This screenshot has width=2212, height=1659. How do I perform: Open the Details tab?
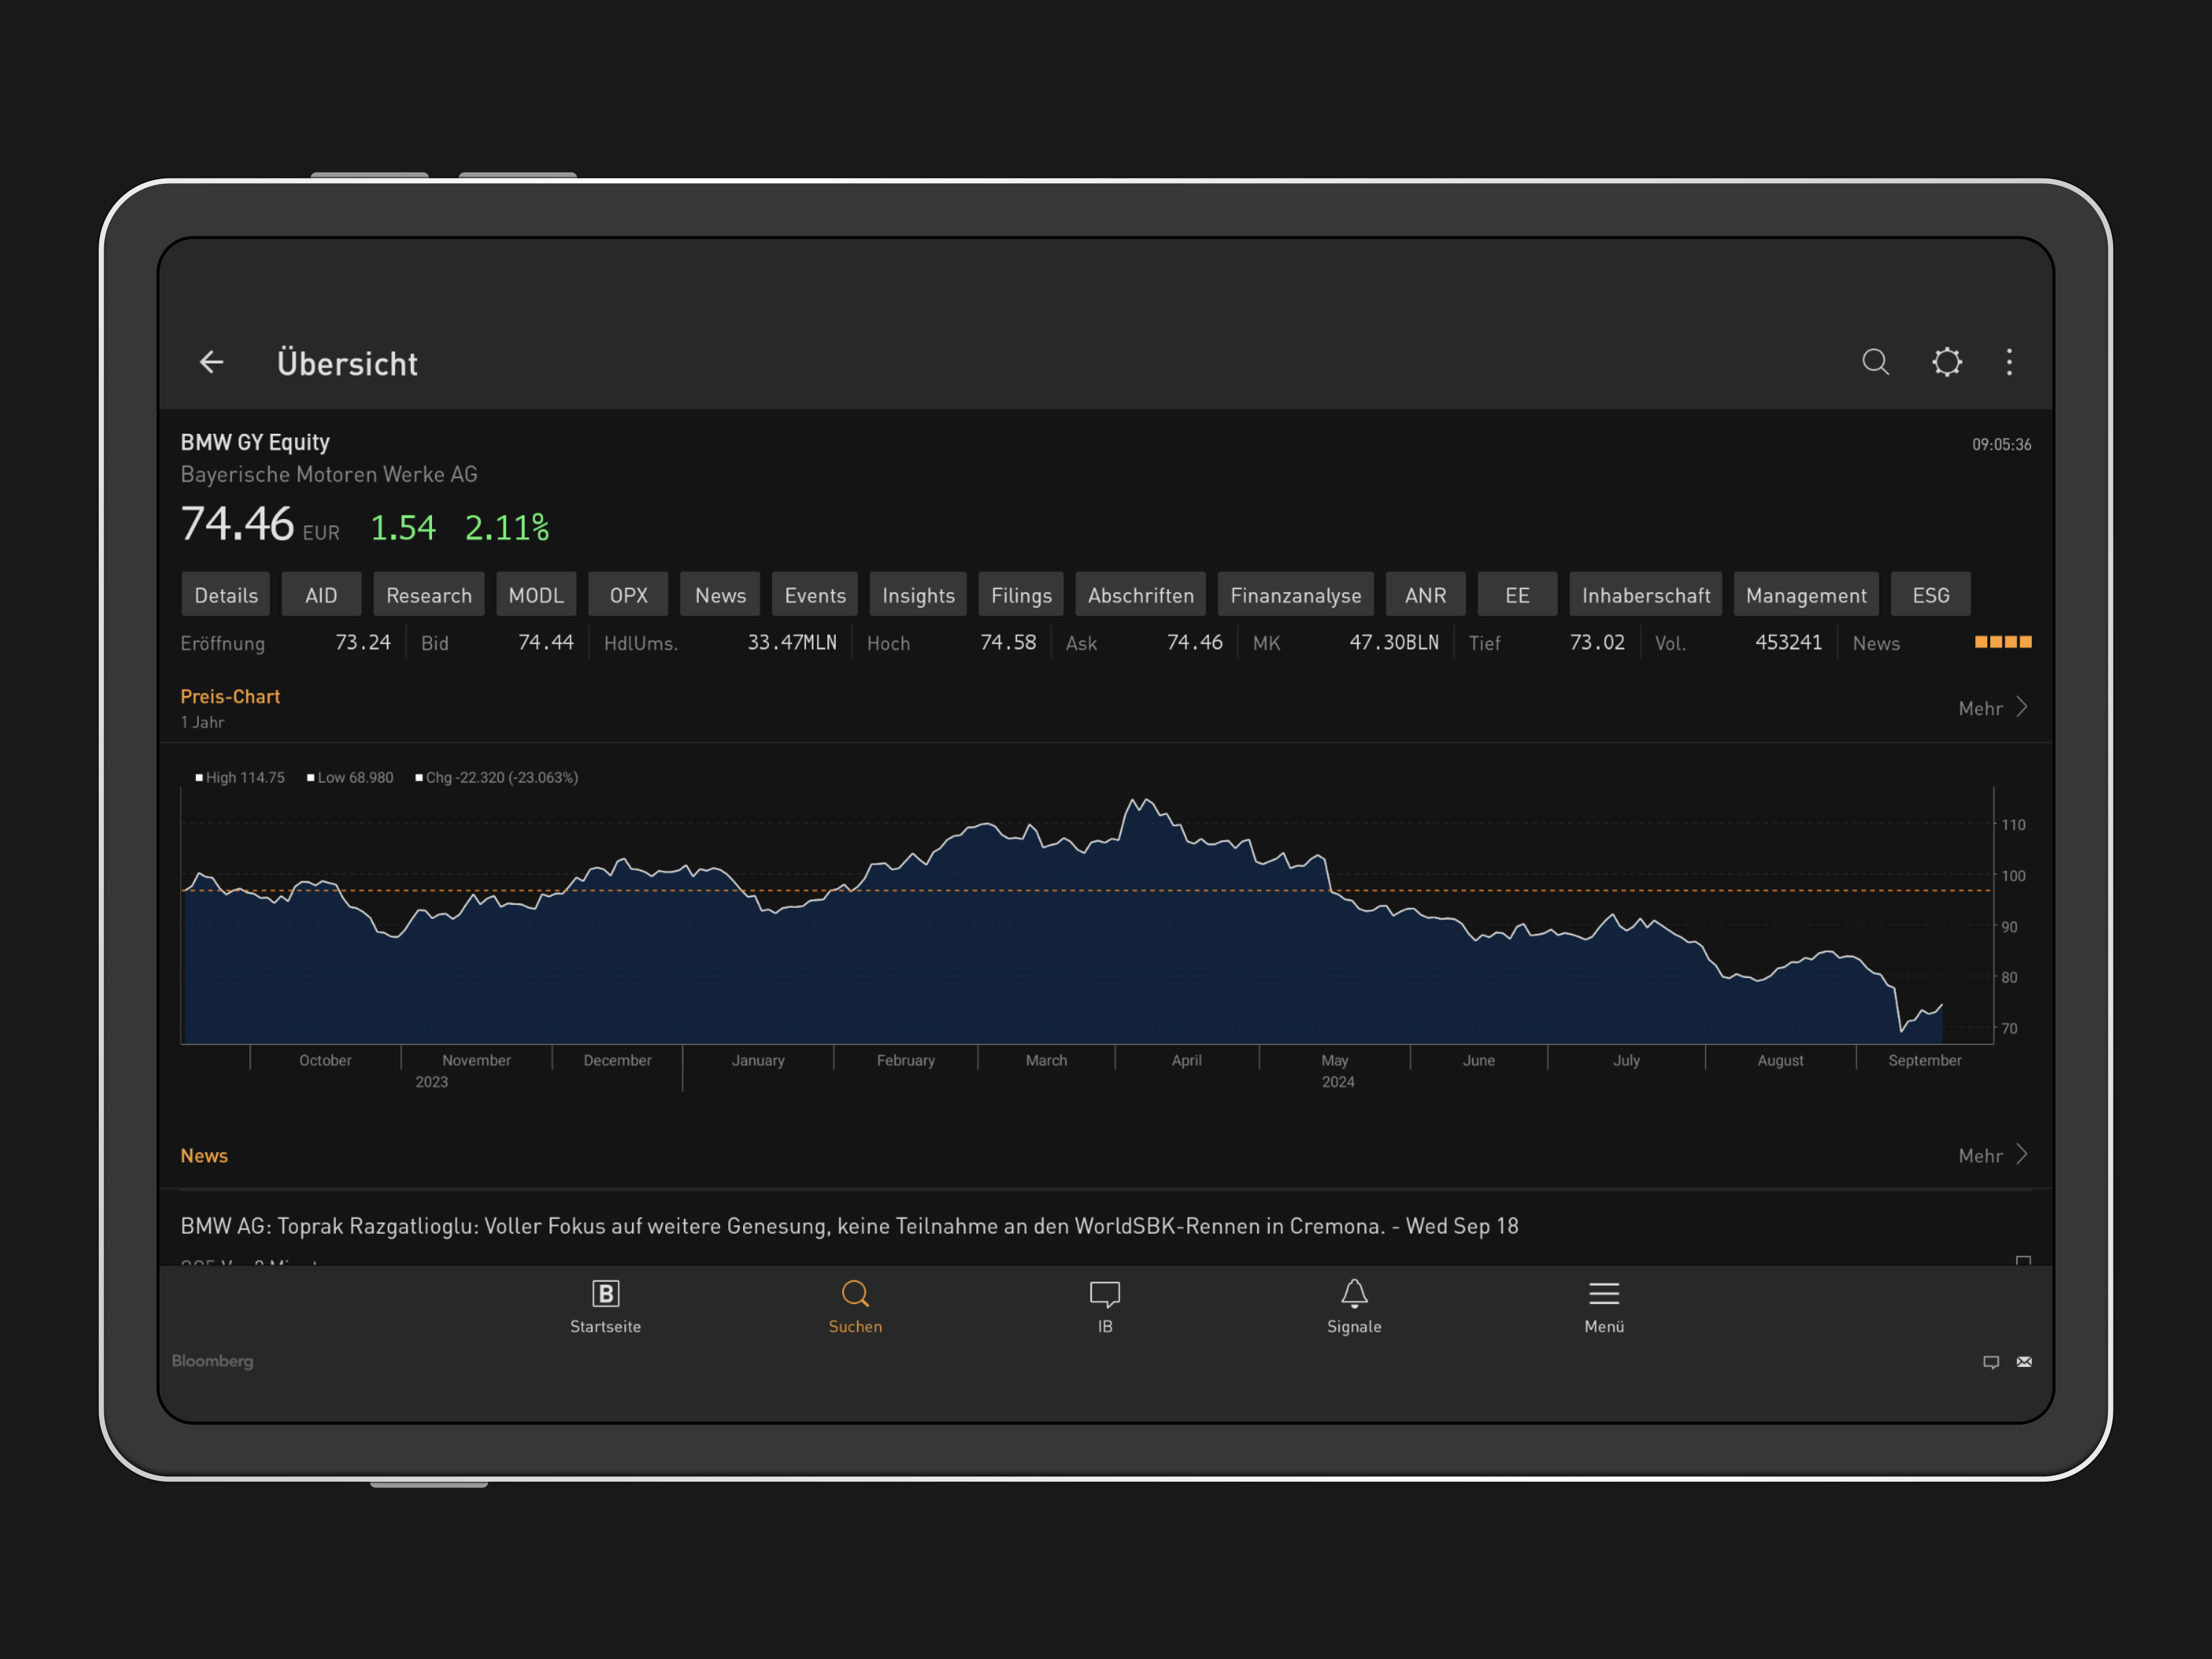click(x=226, y=595)
